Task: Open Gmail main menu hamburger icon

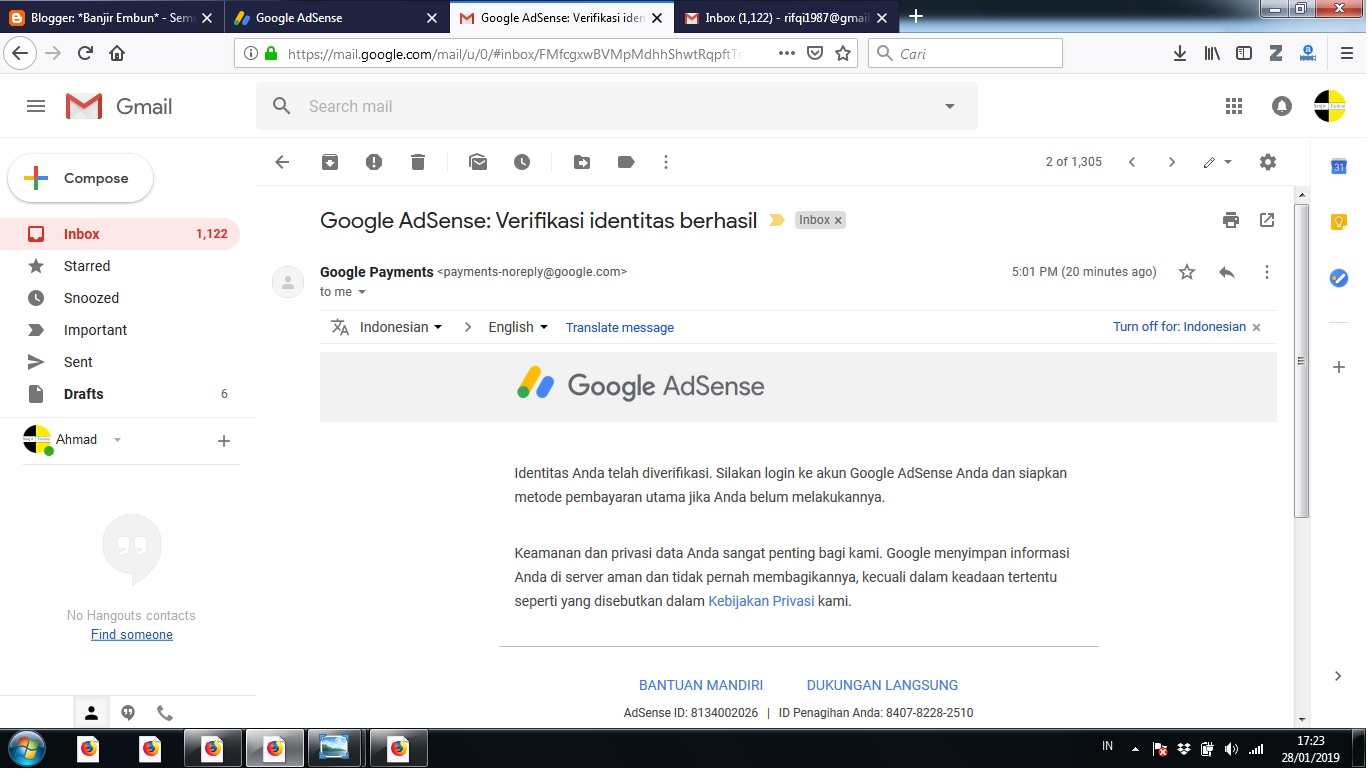Action: [x=36, y=106]
